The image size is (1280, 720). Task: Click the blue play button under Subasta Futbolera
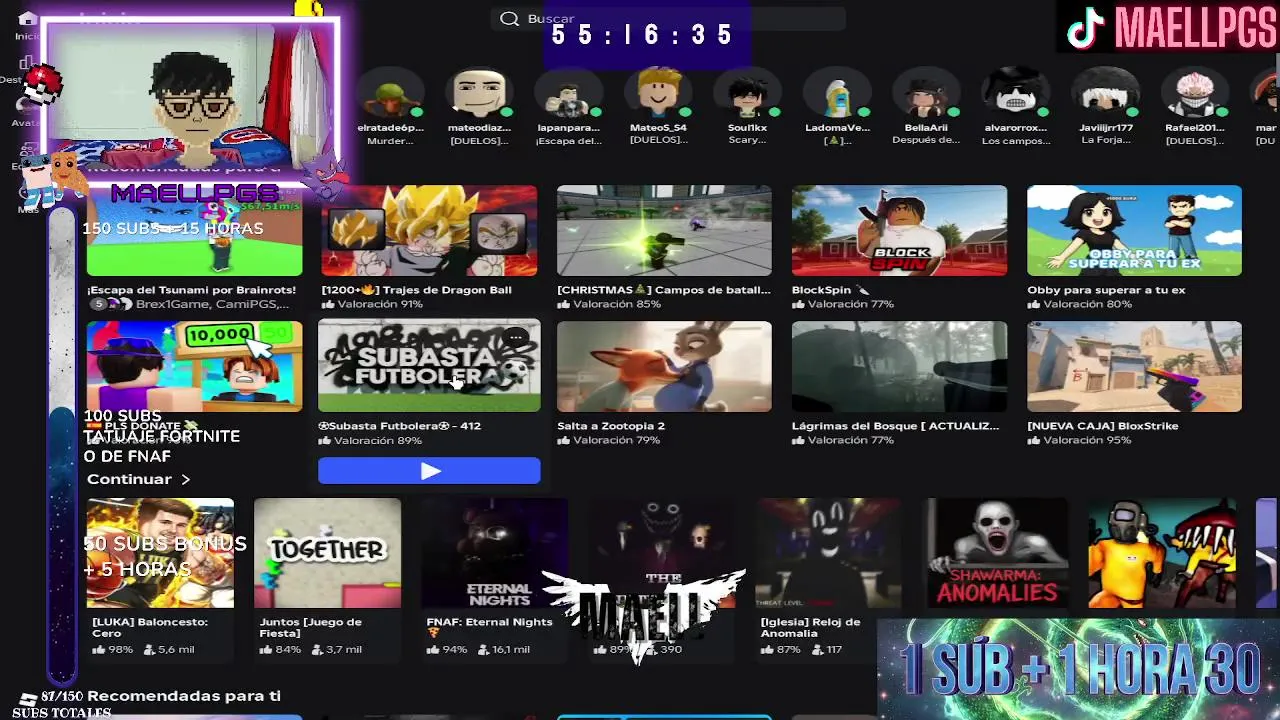(429, 471)
